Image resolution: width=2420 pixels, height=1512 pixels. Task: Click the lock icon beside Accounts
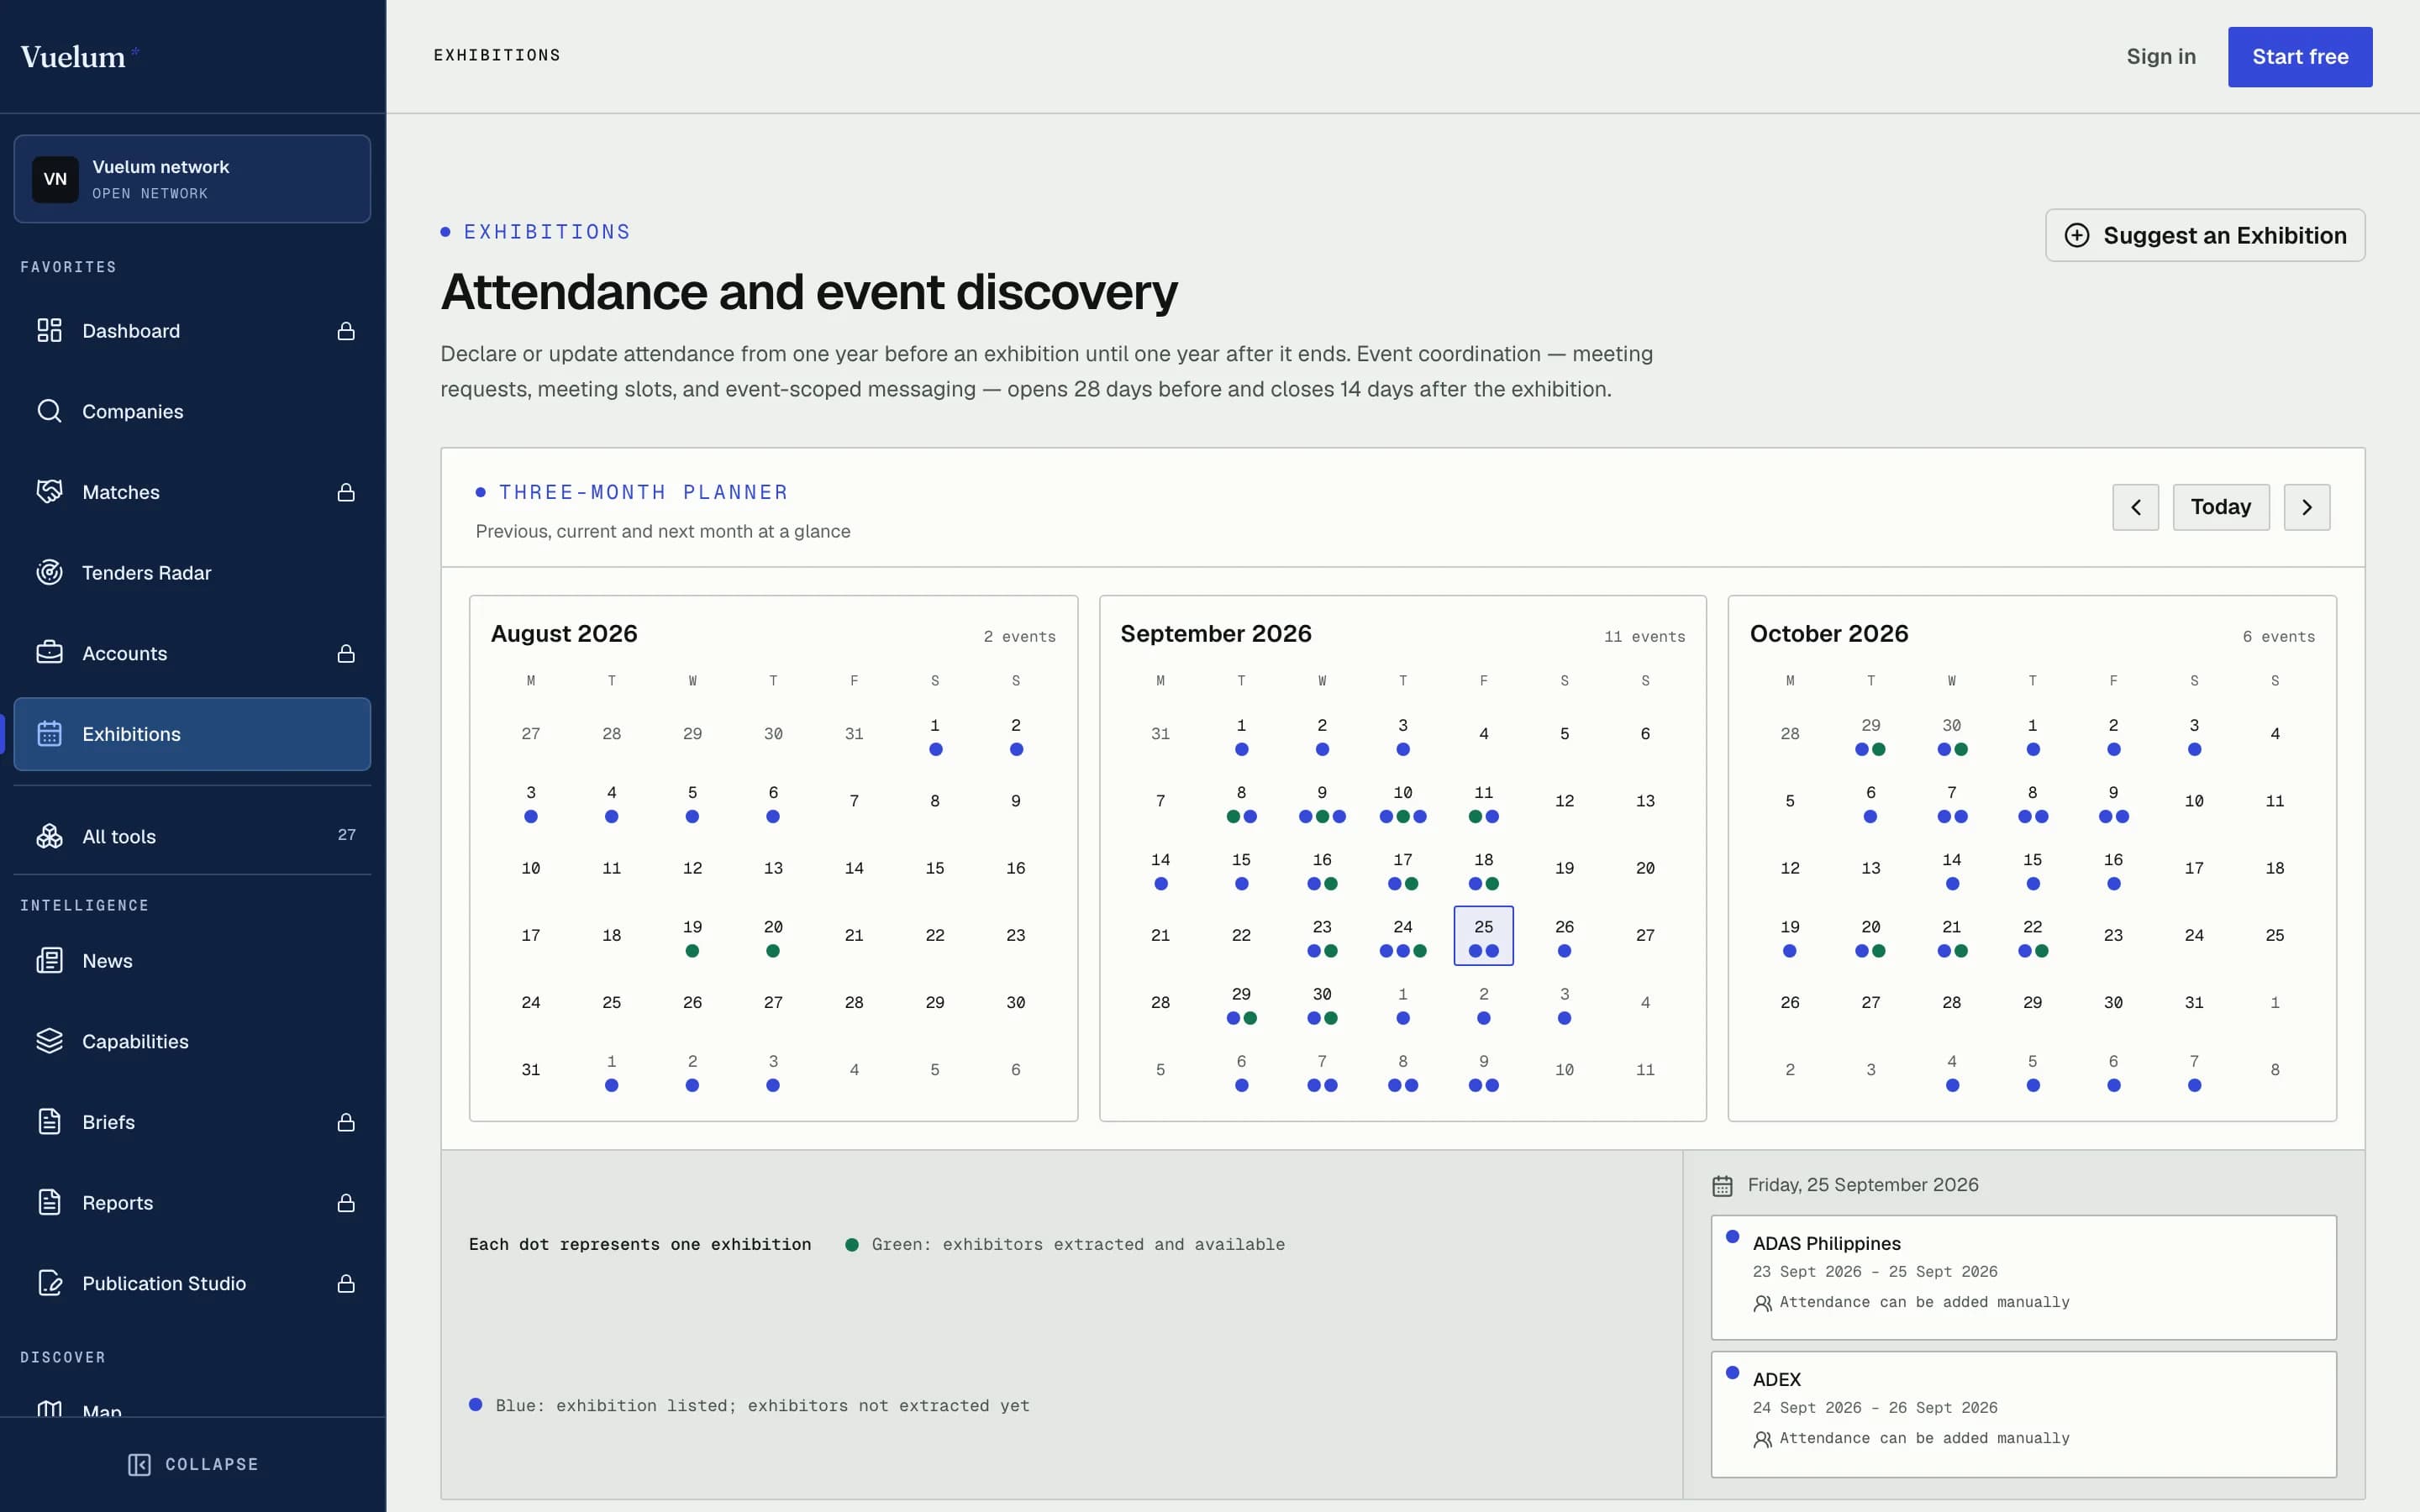[346, 653]
